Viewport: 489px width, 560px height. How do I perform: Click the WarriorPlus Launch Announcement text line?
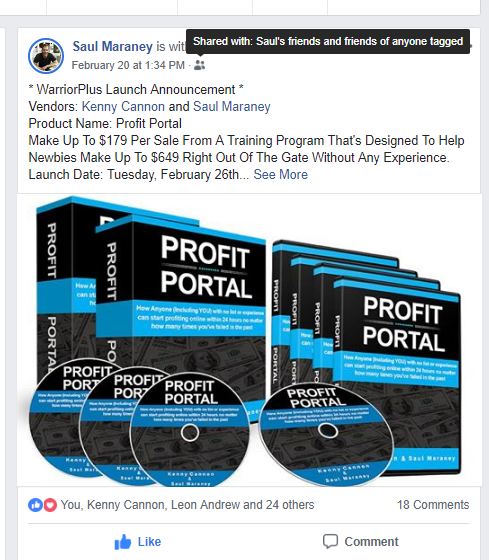(x=136, y=89)
